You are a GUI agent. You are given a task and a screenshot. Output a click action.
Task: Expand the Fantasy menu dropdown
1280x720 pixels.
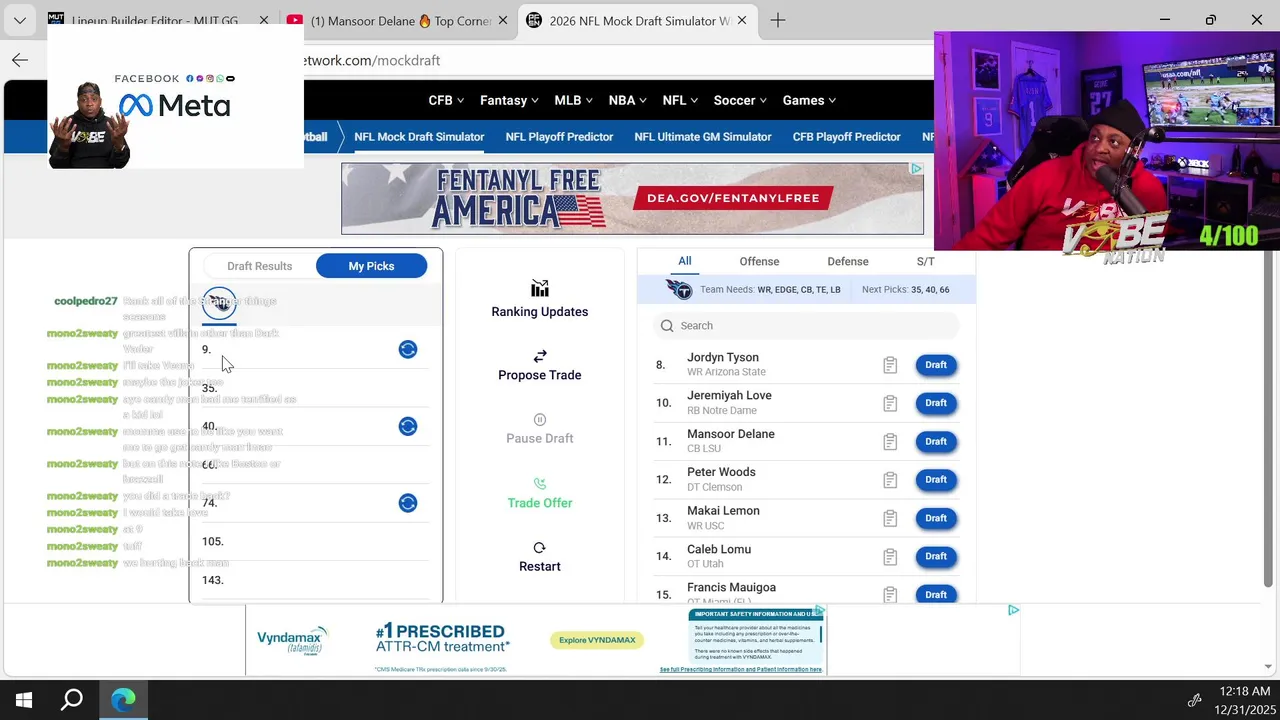click(x=509, y=100)
